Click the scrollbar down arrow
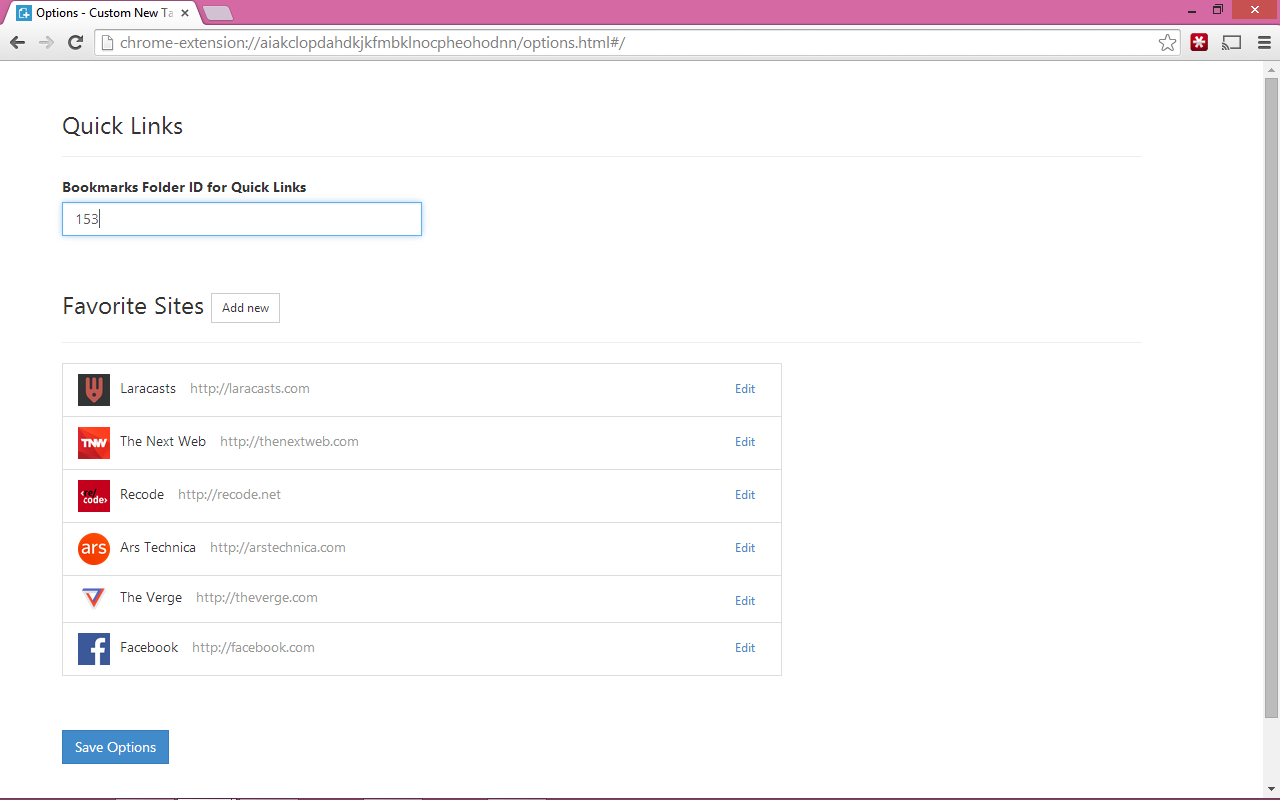The height and width of the screenshot is (800, 1280). (x=1271, y=792)
